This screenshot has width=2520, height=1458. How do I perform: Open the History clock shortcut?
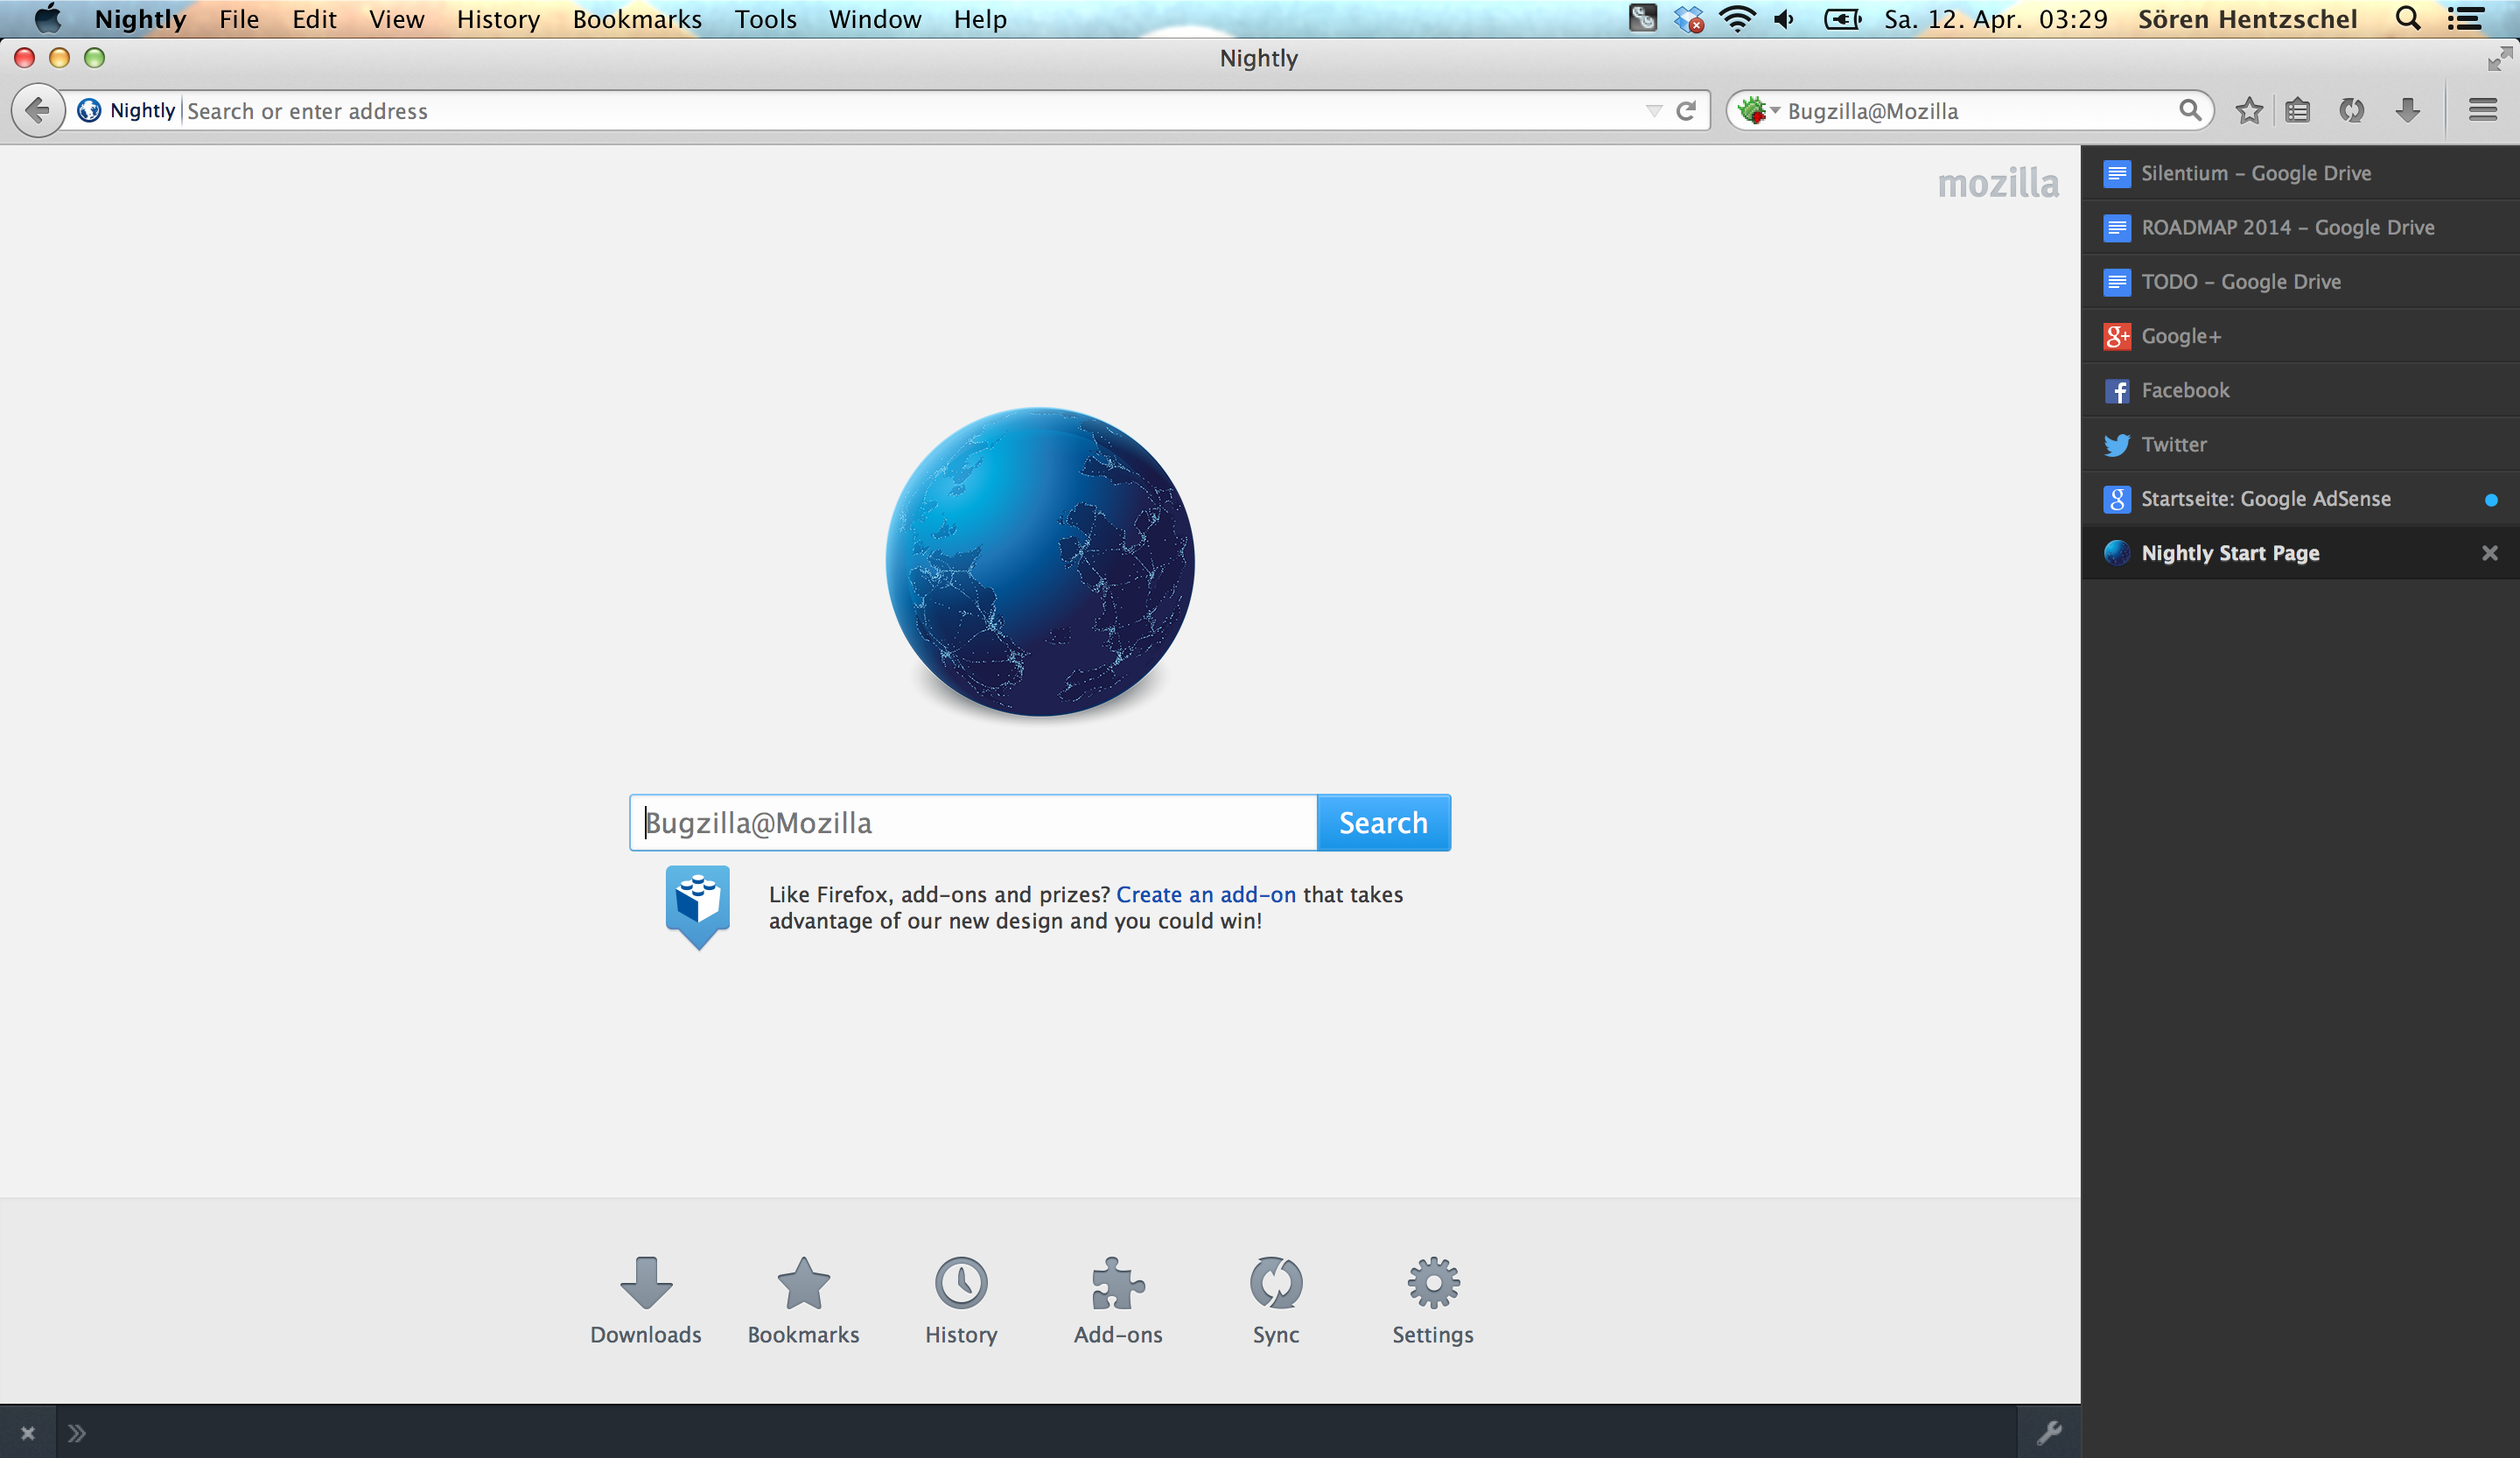960,1284
